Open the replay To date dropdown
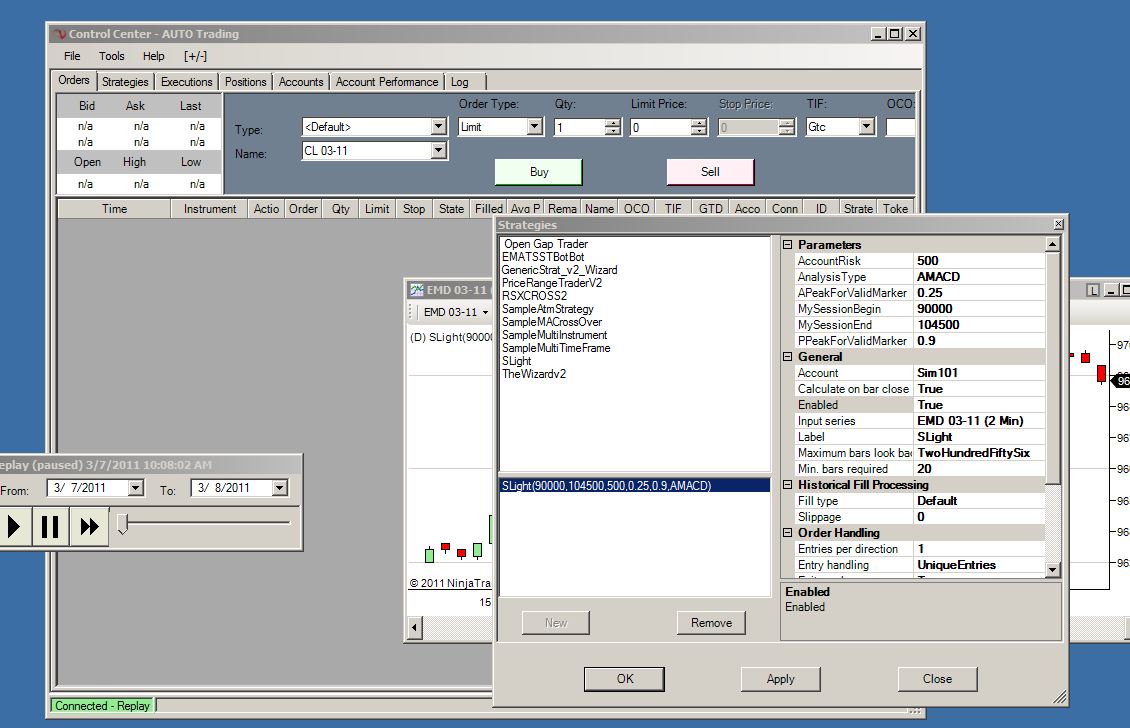Viewport: 1130px width, 728px height. [x=280, y=488]
